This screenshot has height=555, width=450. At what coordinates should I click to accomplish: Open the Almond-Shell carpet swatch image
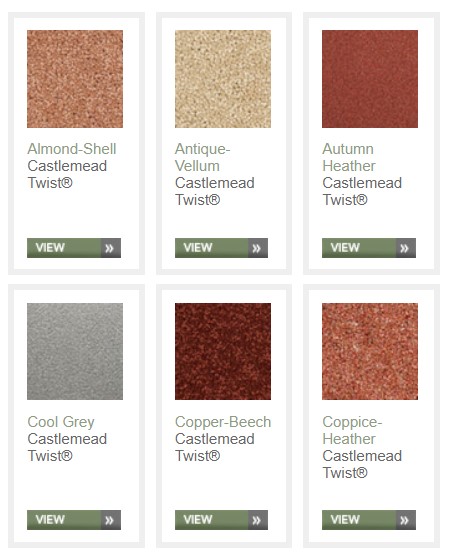(x=75, y=79)
